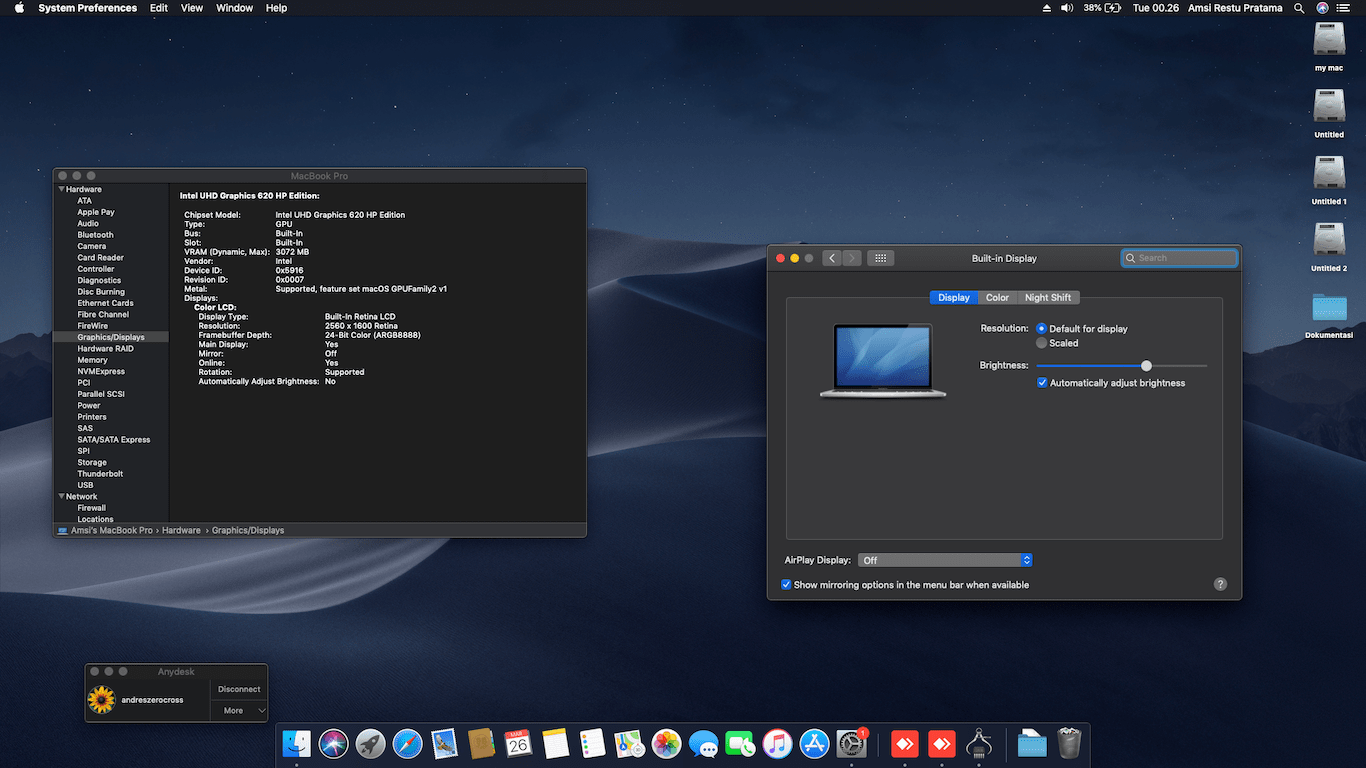This screenshot has height=768, width=1366.
Task: Launch Siri from the Dock
Action: (x=333, y=744)
